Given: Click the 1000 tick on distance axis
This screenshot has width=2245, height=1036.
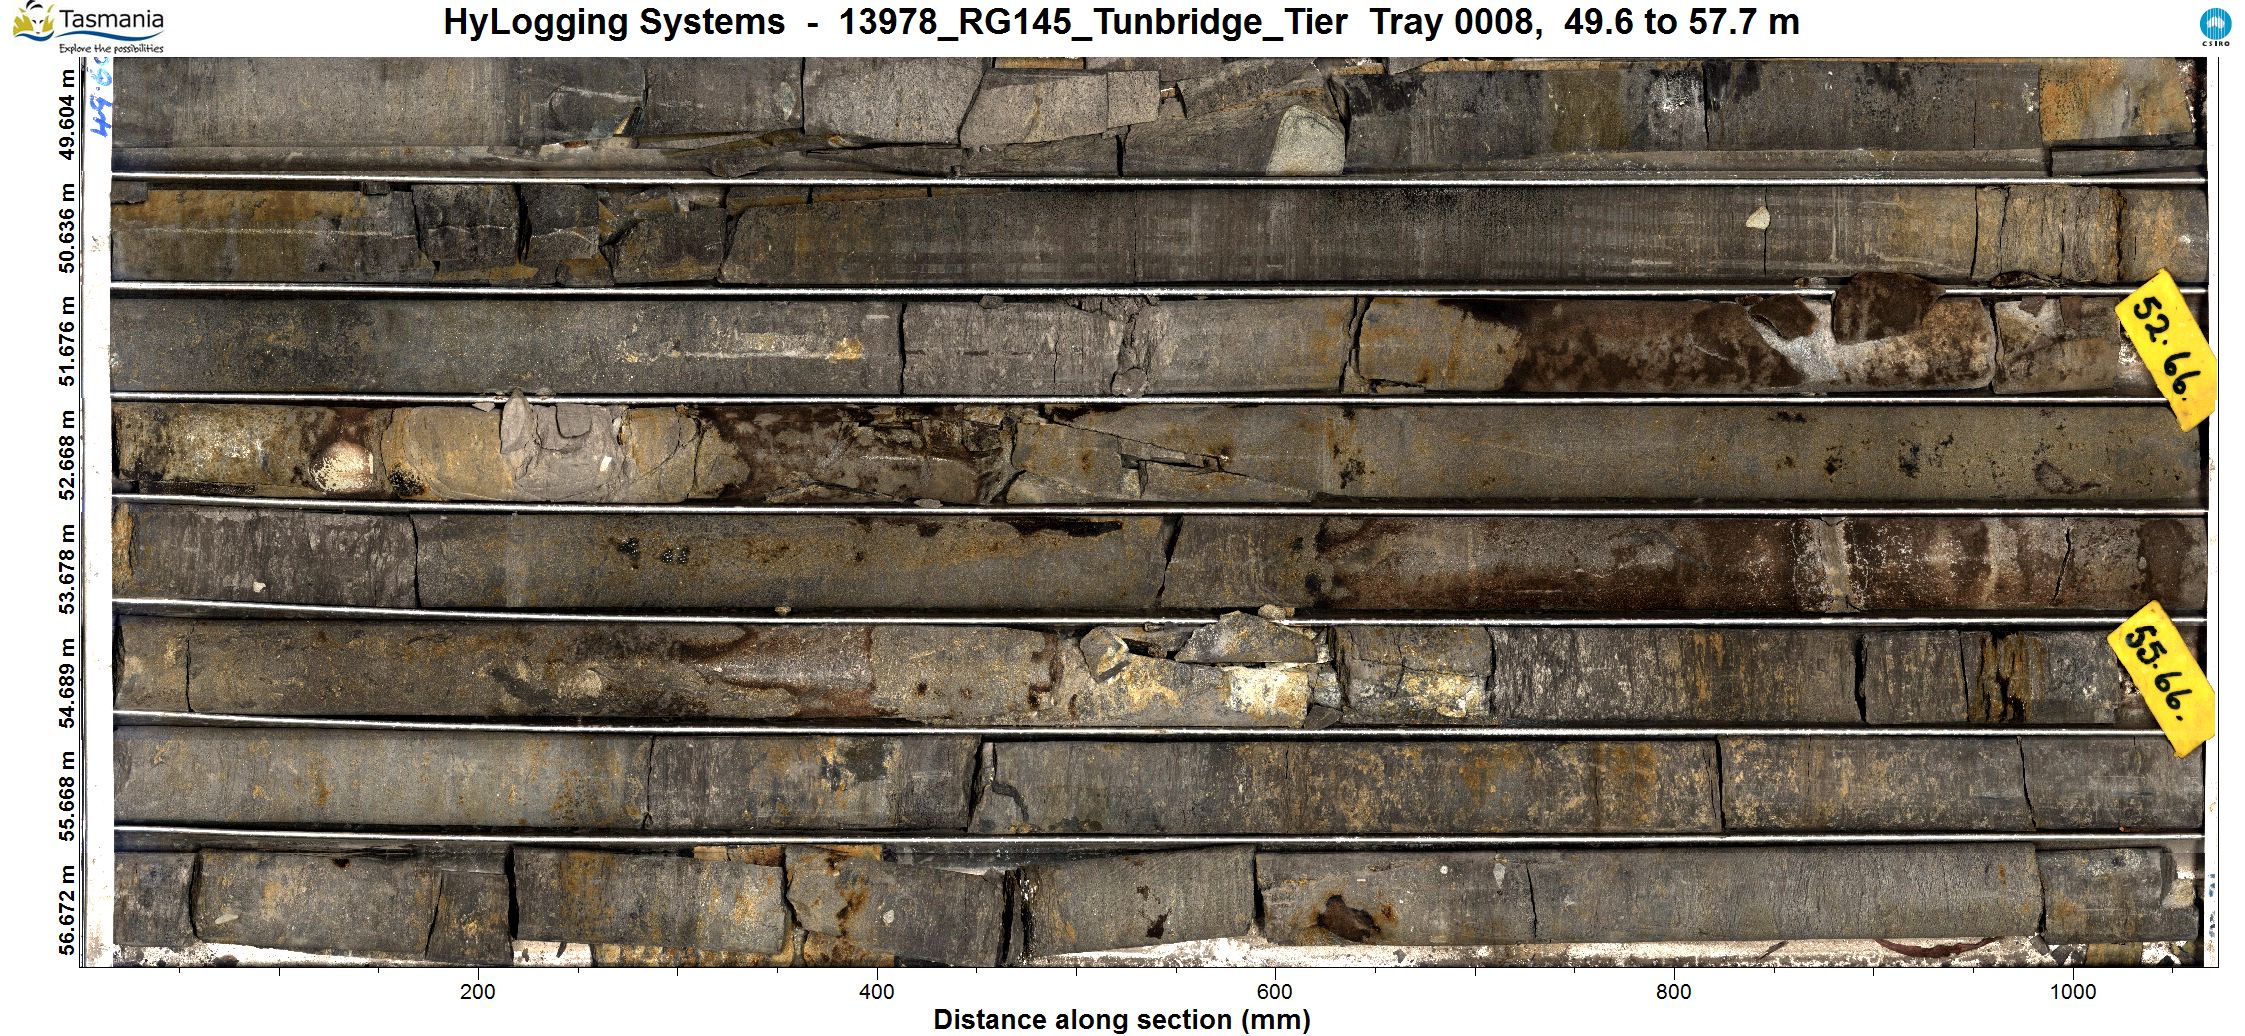Looking at the screenshot, I should point(2072,992).
